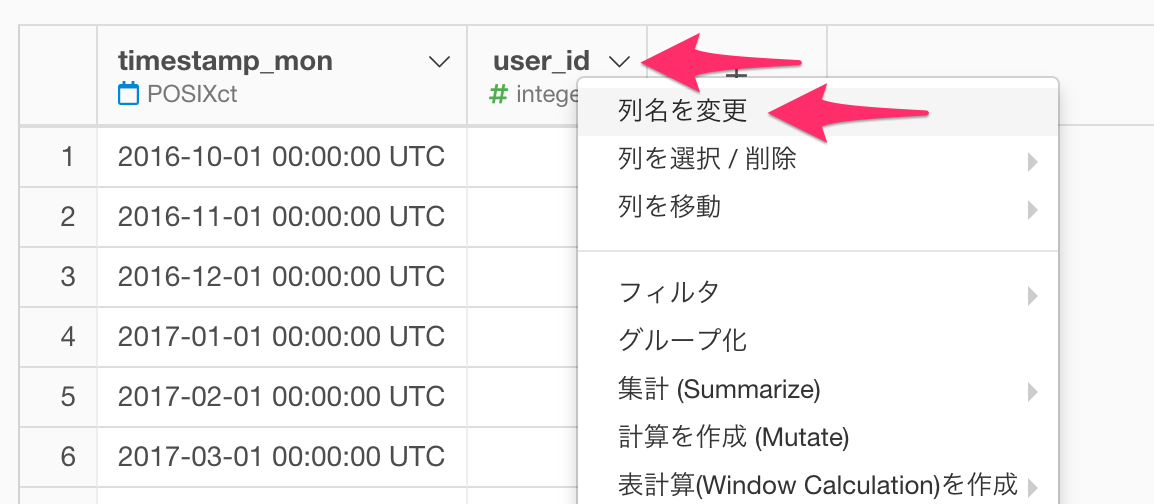Select 計算を作成 (Mutate) menu entry
1154x504 pixels.
(818, 438)
